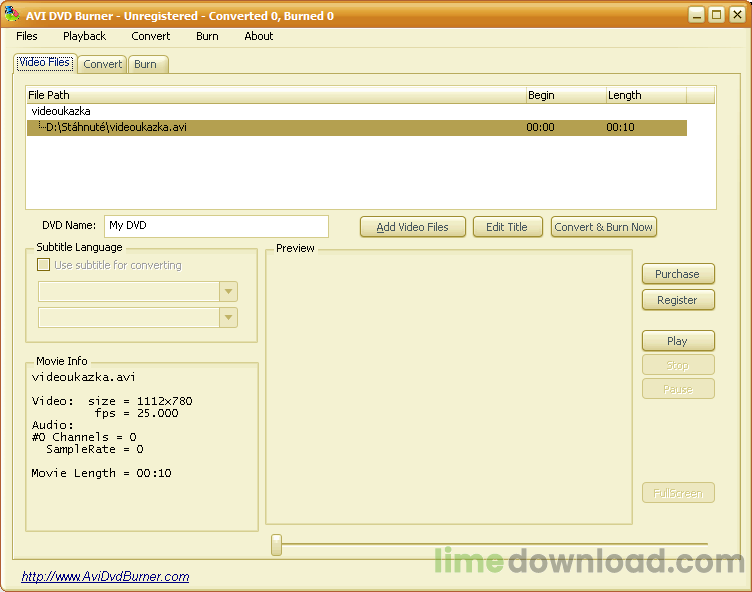This screenshot has height=592, width=752.
Task: Click into the DVD Name text field
Action: (x=216, y=226)
